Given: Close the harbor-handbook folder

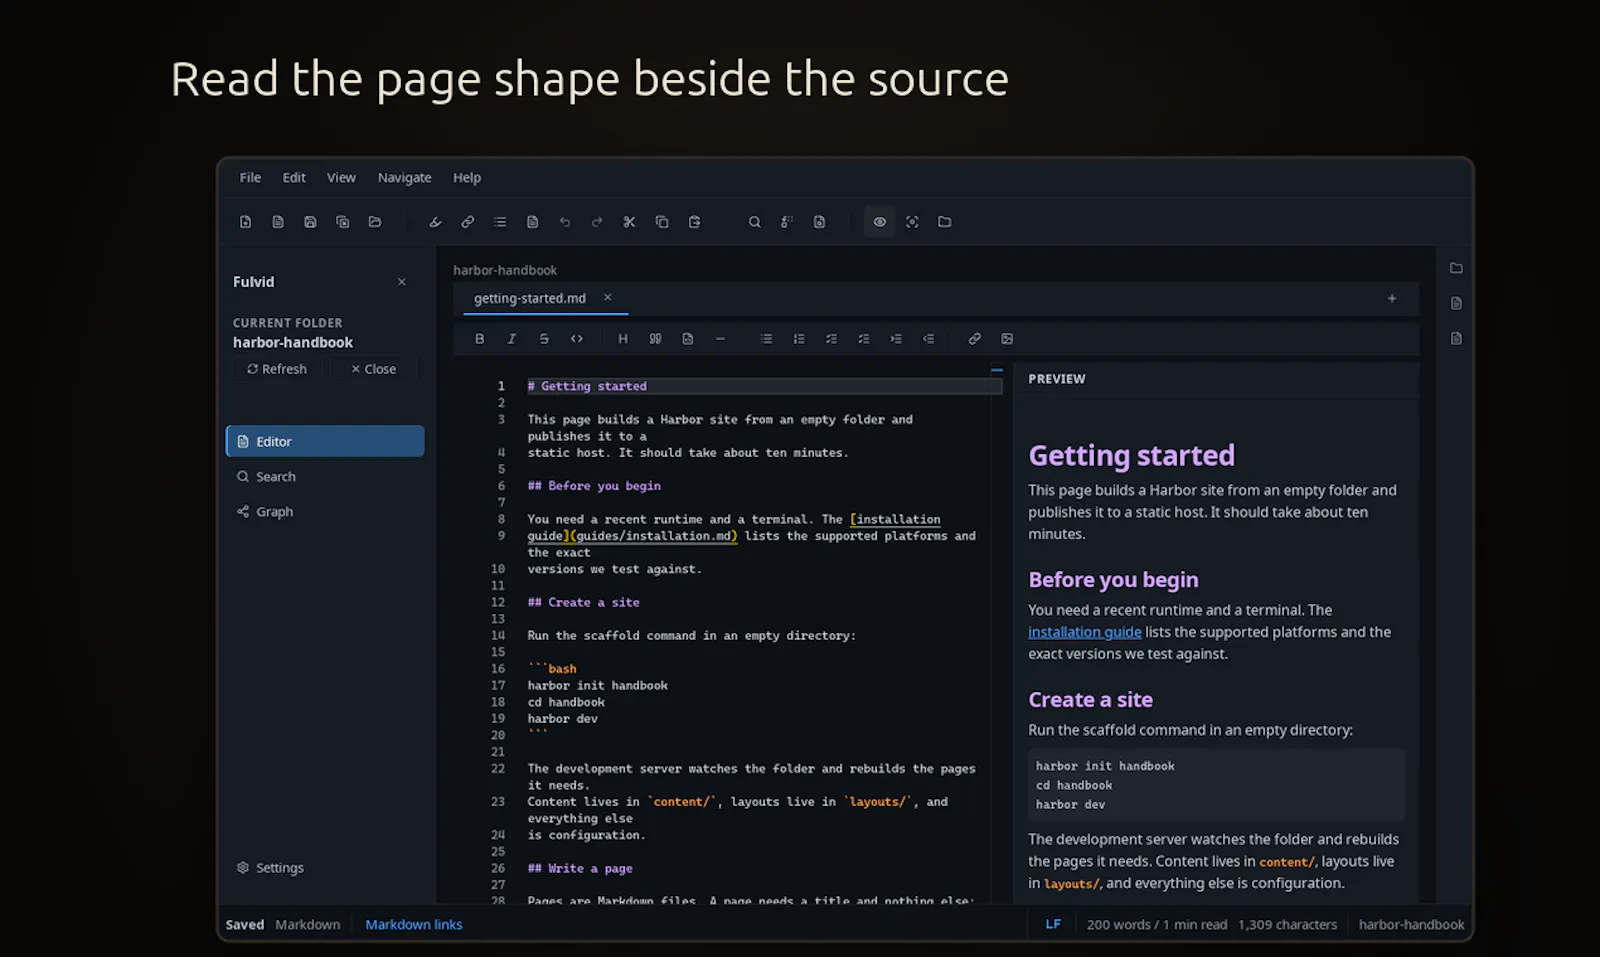Looking at the screenshot, I should 374,369.
